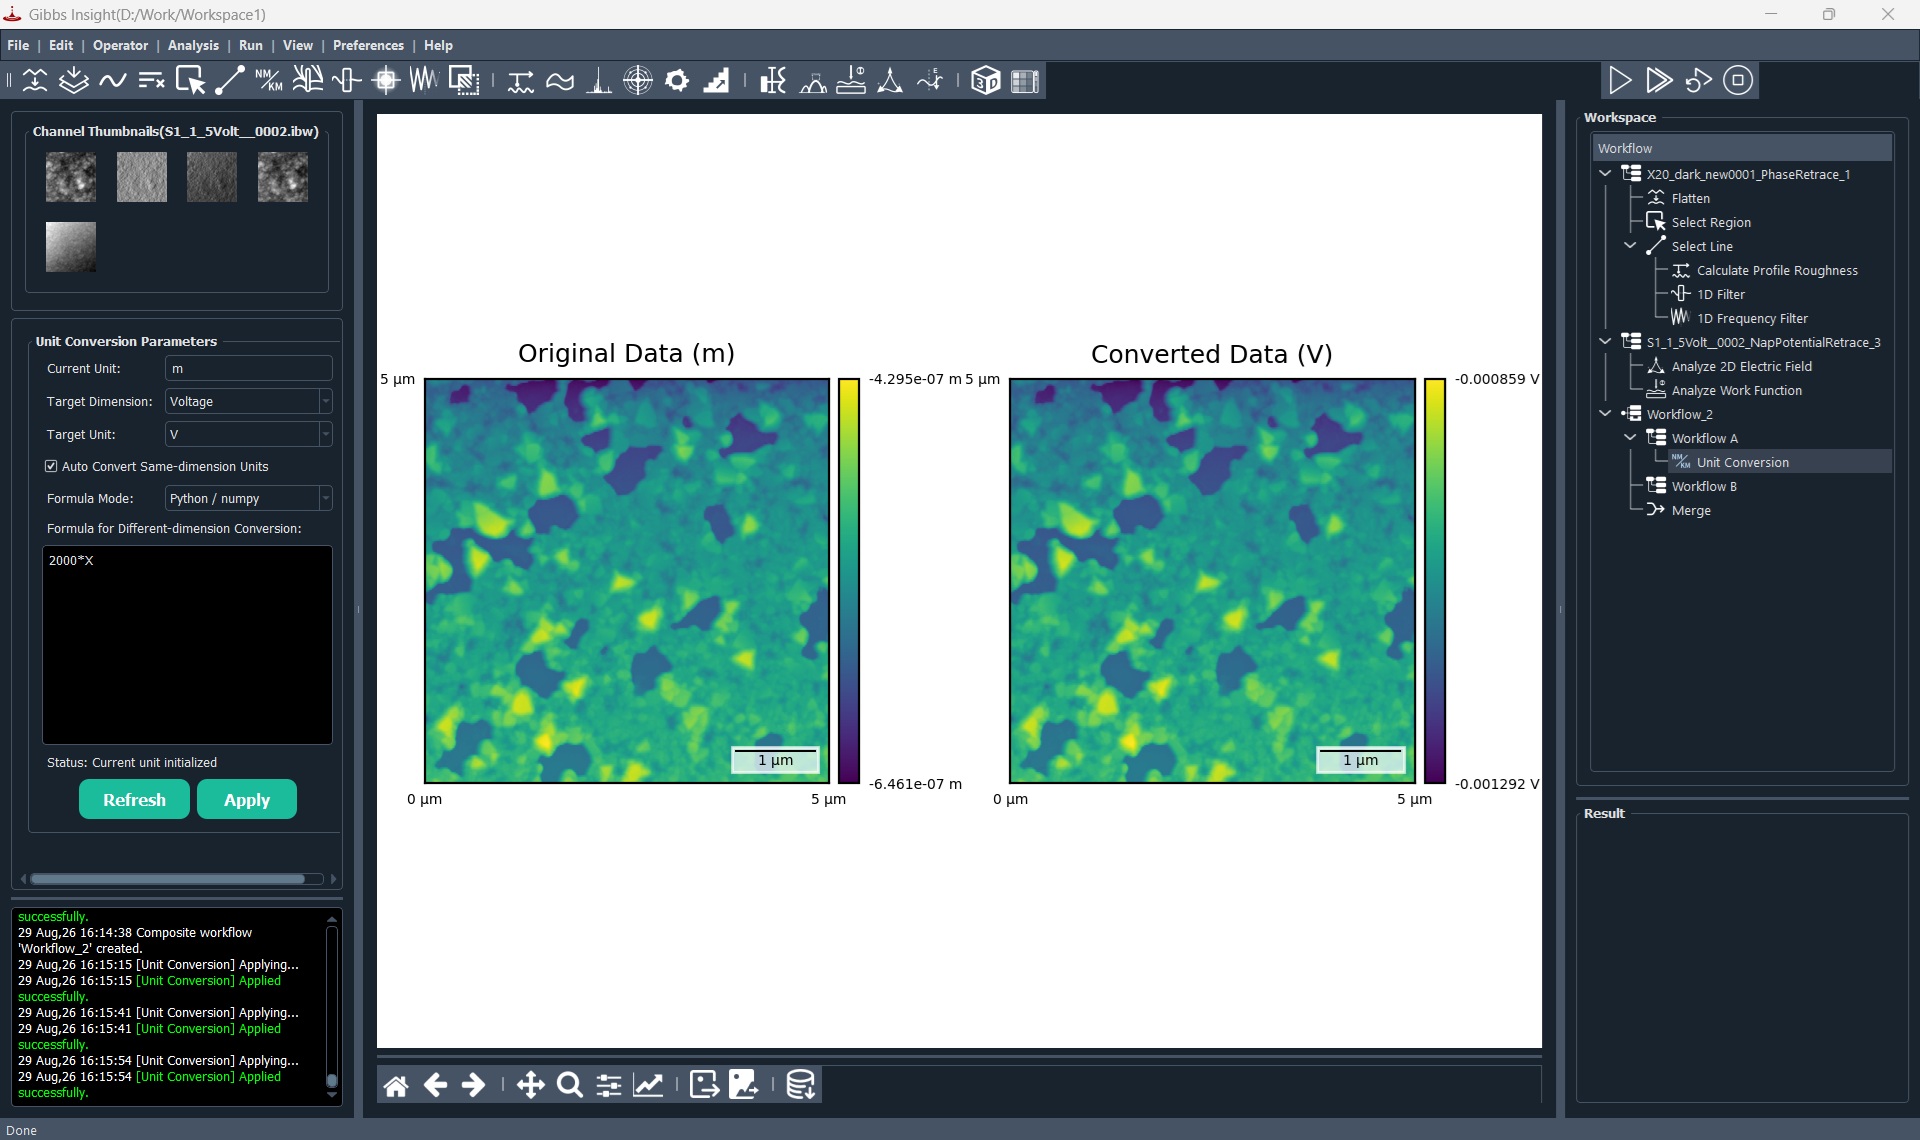Open the Analysis menu
The width and height of the screenshot is (1920, 1140).
pyautogui.click(x=193, y=45)
